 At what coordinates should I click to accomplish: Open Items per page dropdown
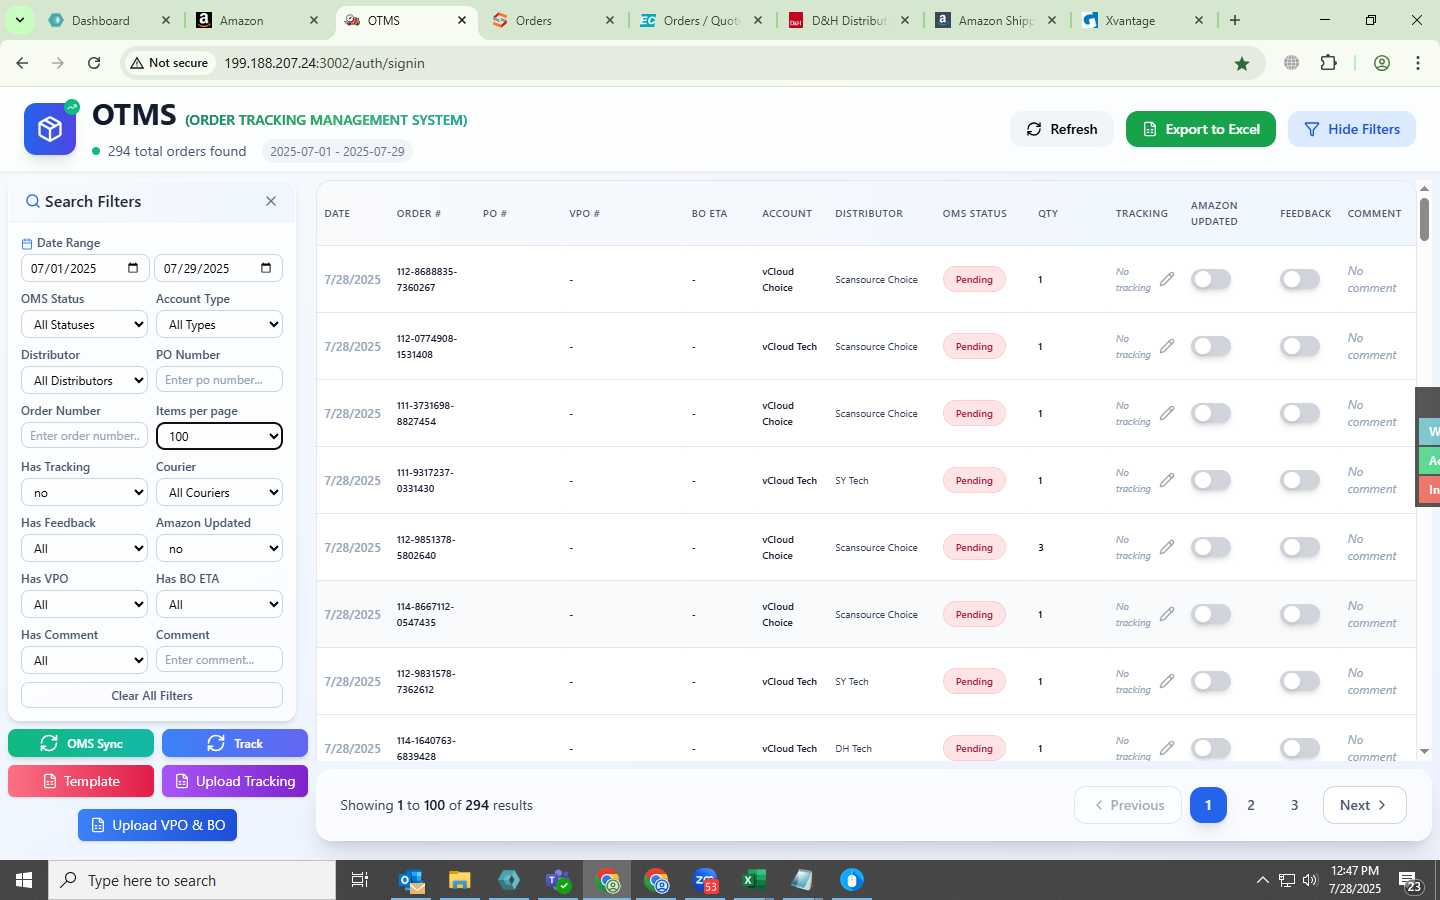219,436
